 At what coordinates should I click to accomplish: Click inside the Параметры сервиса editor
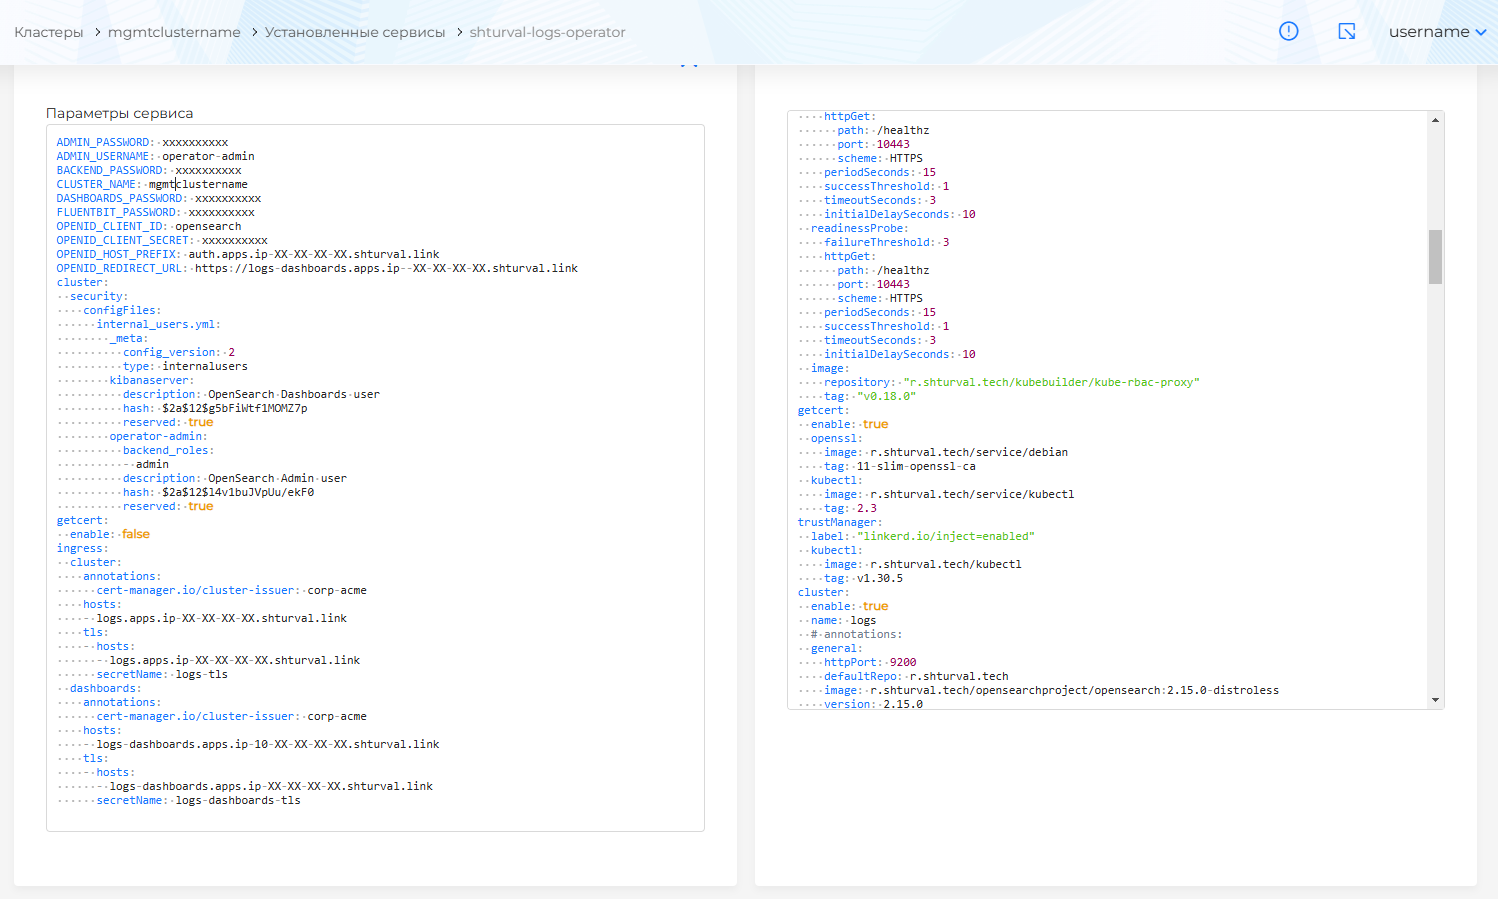point(375,478)
